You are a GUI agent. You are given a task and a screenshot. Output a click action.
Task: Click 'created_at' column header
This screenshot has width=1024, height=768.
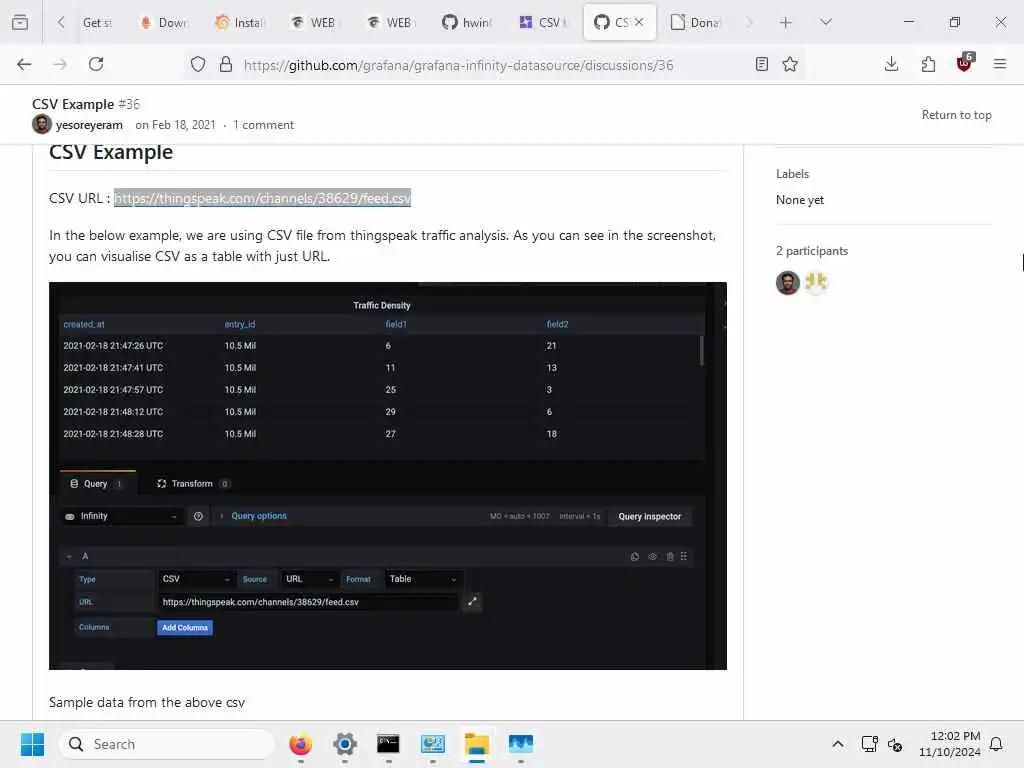pyautogui.click(x=84, y=324)
